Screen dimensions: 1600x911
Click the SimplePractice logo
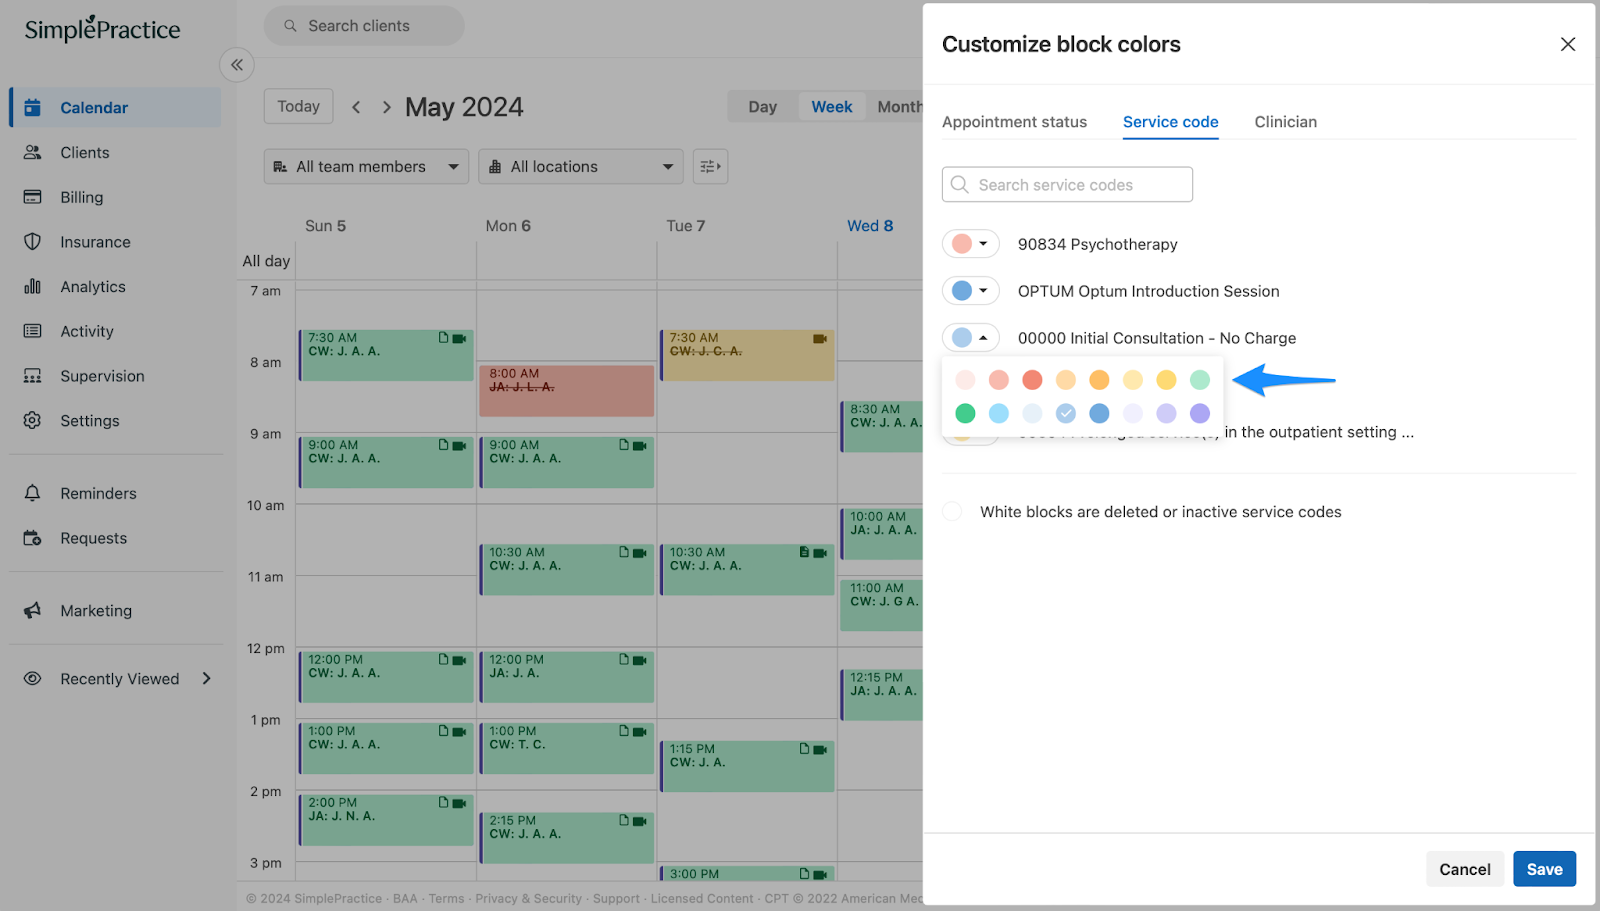[x=102, y=28]
